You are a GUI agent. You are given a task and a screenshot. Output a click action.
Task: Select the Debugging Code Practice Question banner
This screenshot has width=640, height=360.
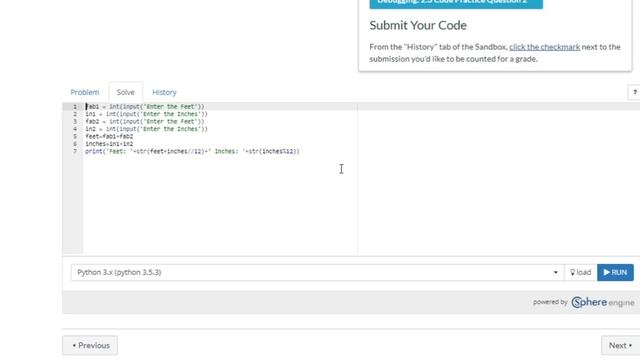(x=456, y=3)
